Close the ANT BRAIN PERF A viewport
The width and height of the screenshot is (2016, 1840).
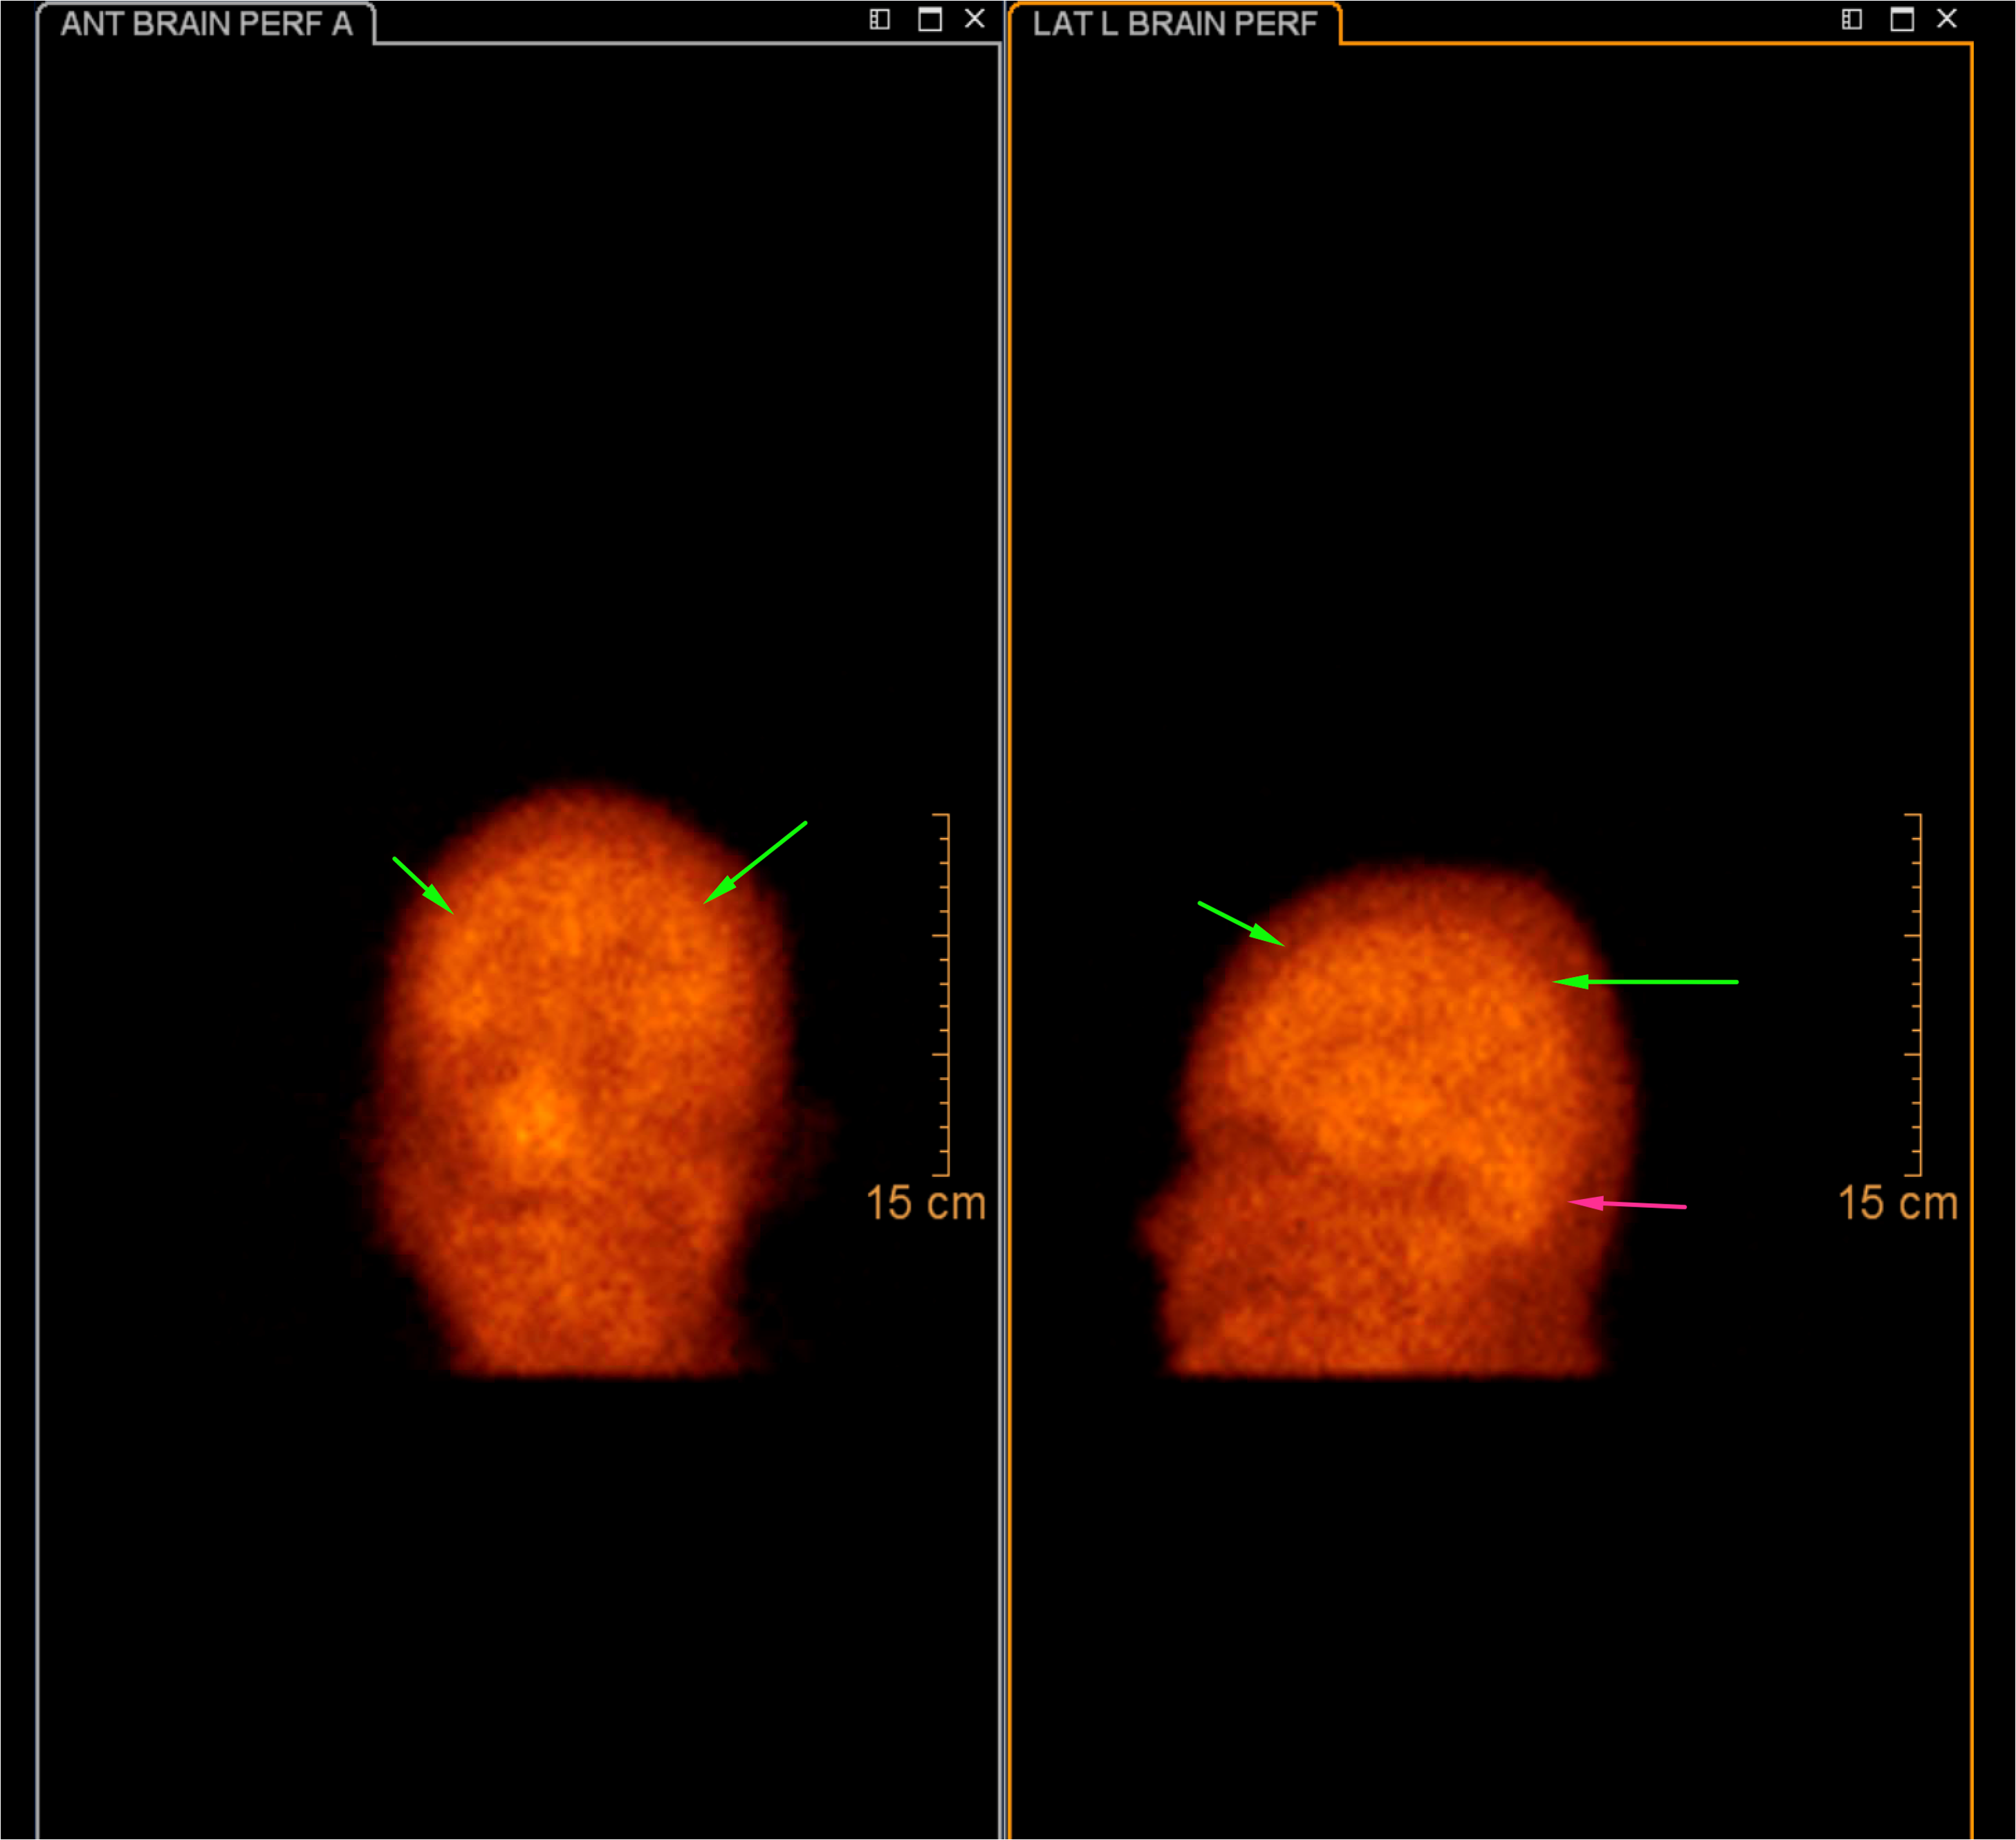(975, 19)
